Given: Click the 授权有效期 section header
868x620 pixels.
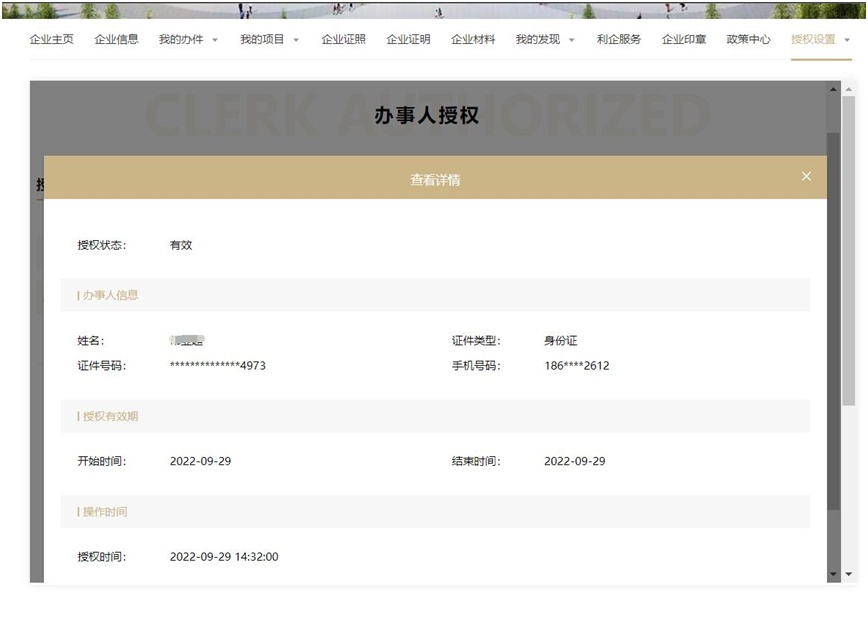Looking at the screenshot, I should [110, 416].
